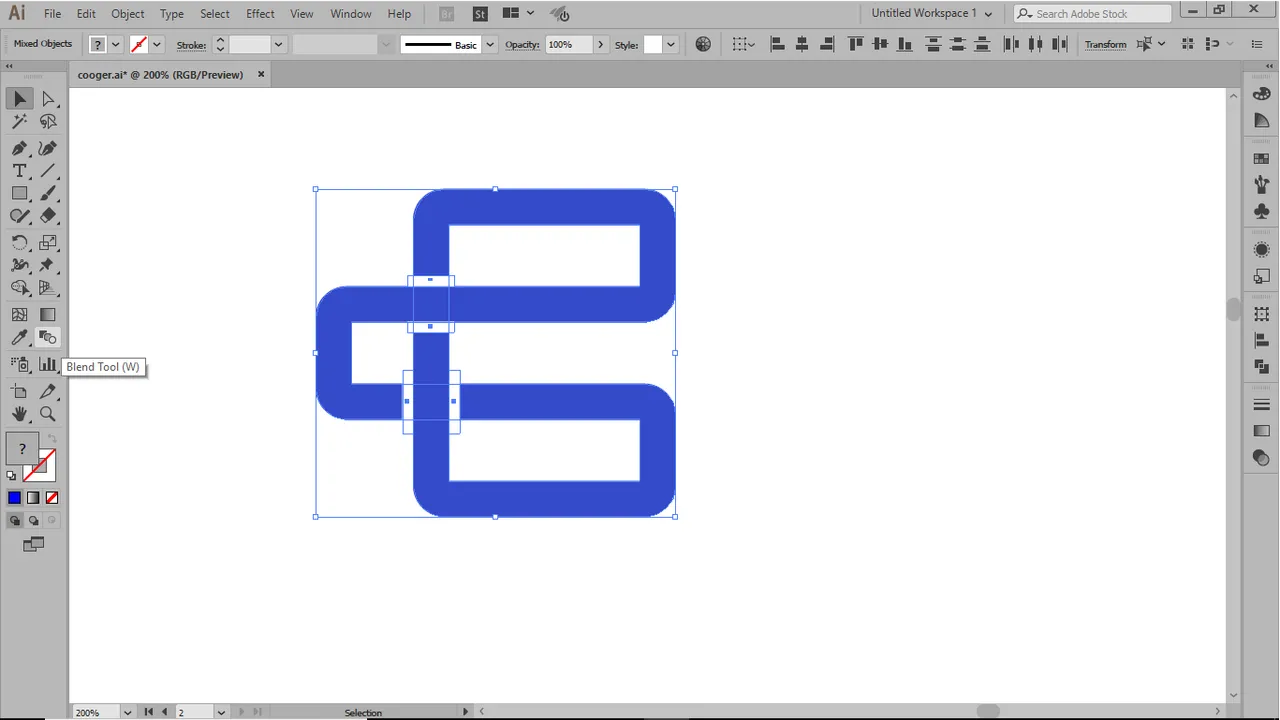Select the Rectangle tool
1280x720 pixels.
point(20,194)
